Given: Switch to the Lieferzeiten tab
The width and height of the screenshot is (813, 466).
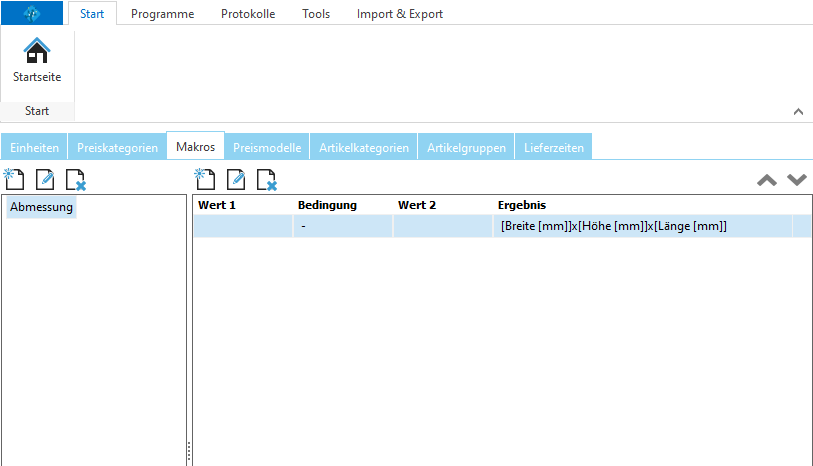Looking at the screenshot, I should tap(553, 147).
